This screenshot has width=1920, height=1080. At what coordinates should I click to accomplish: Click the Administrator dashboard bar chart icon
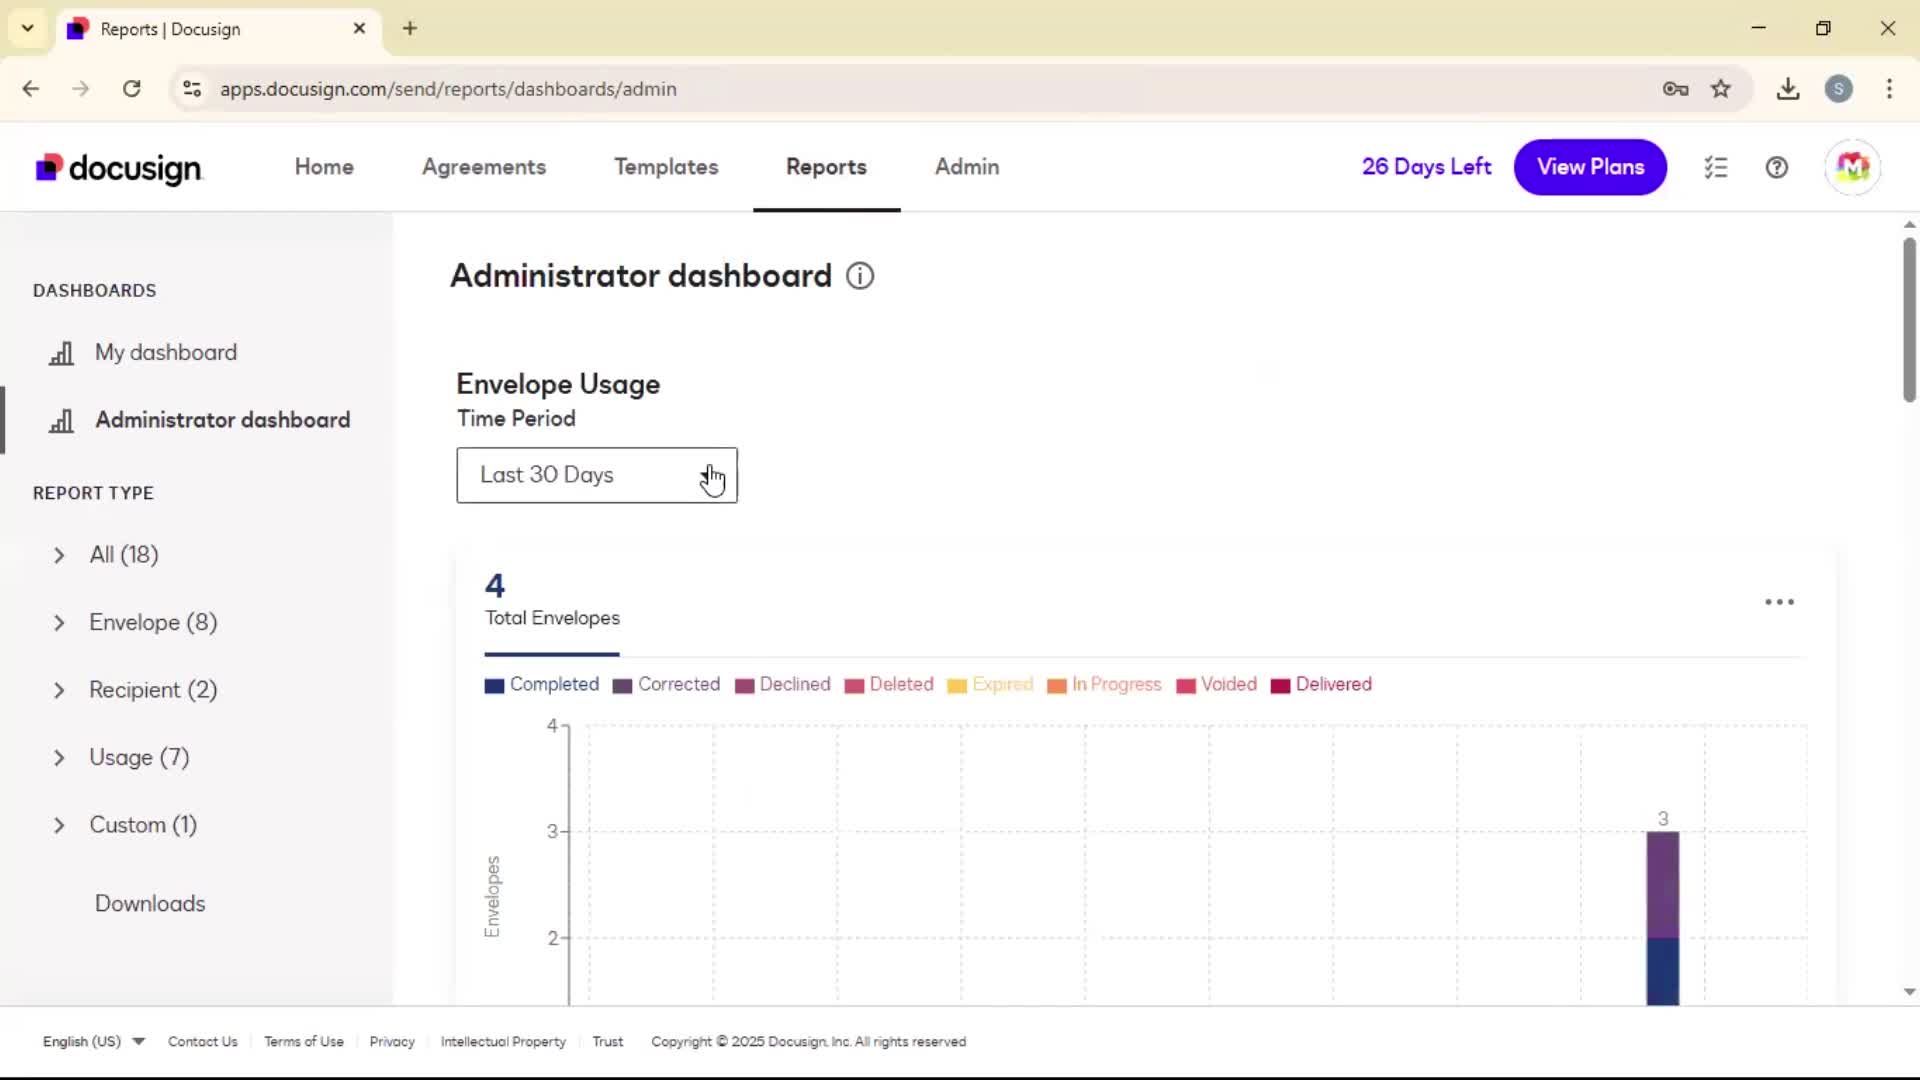(x=62, y=421)
